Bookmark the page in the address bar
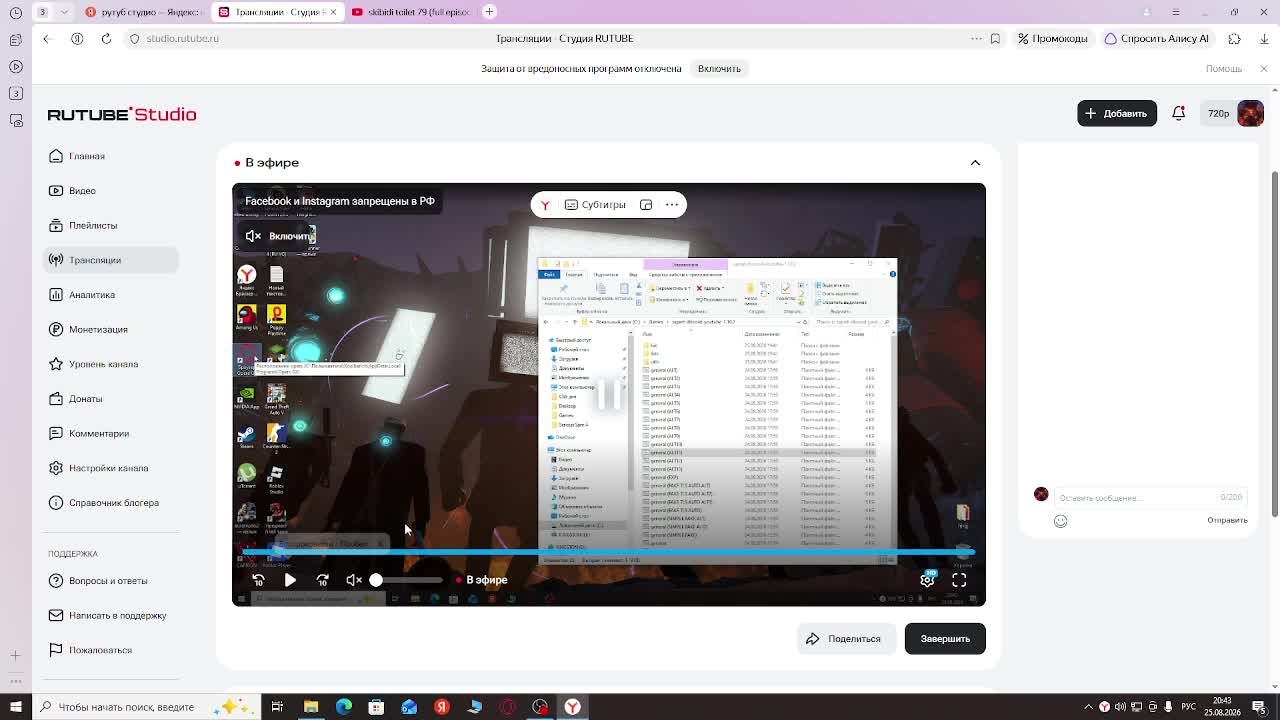This screenshot has height=720, width=1280. (x=995, y=39)
